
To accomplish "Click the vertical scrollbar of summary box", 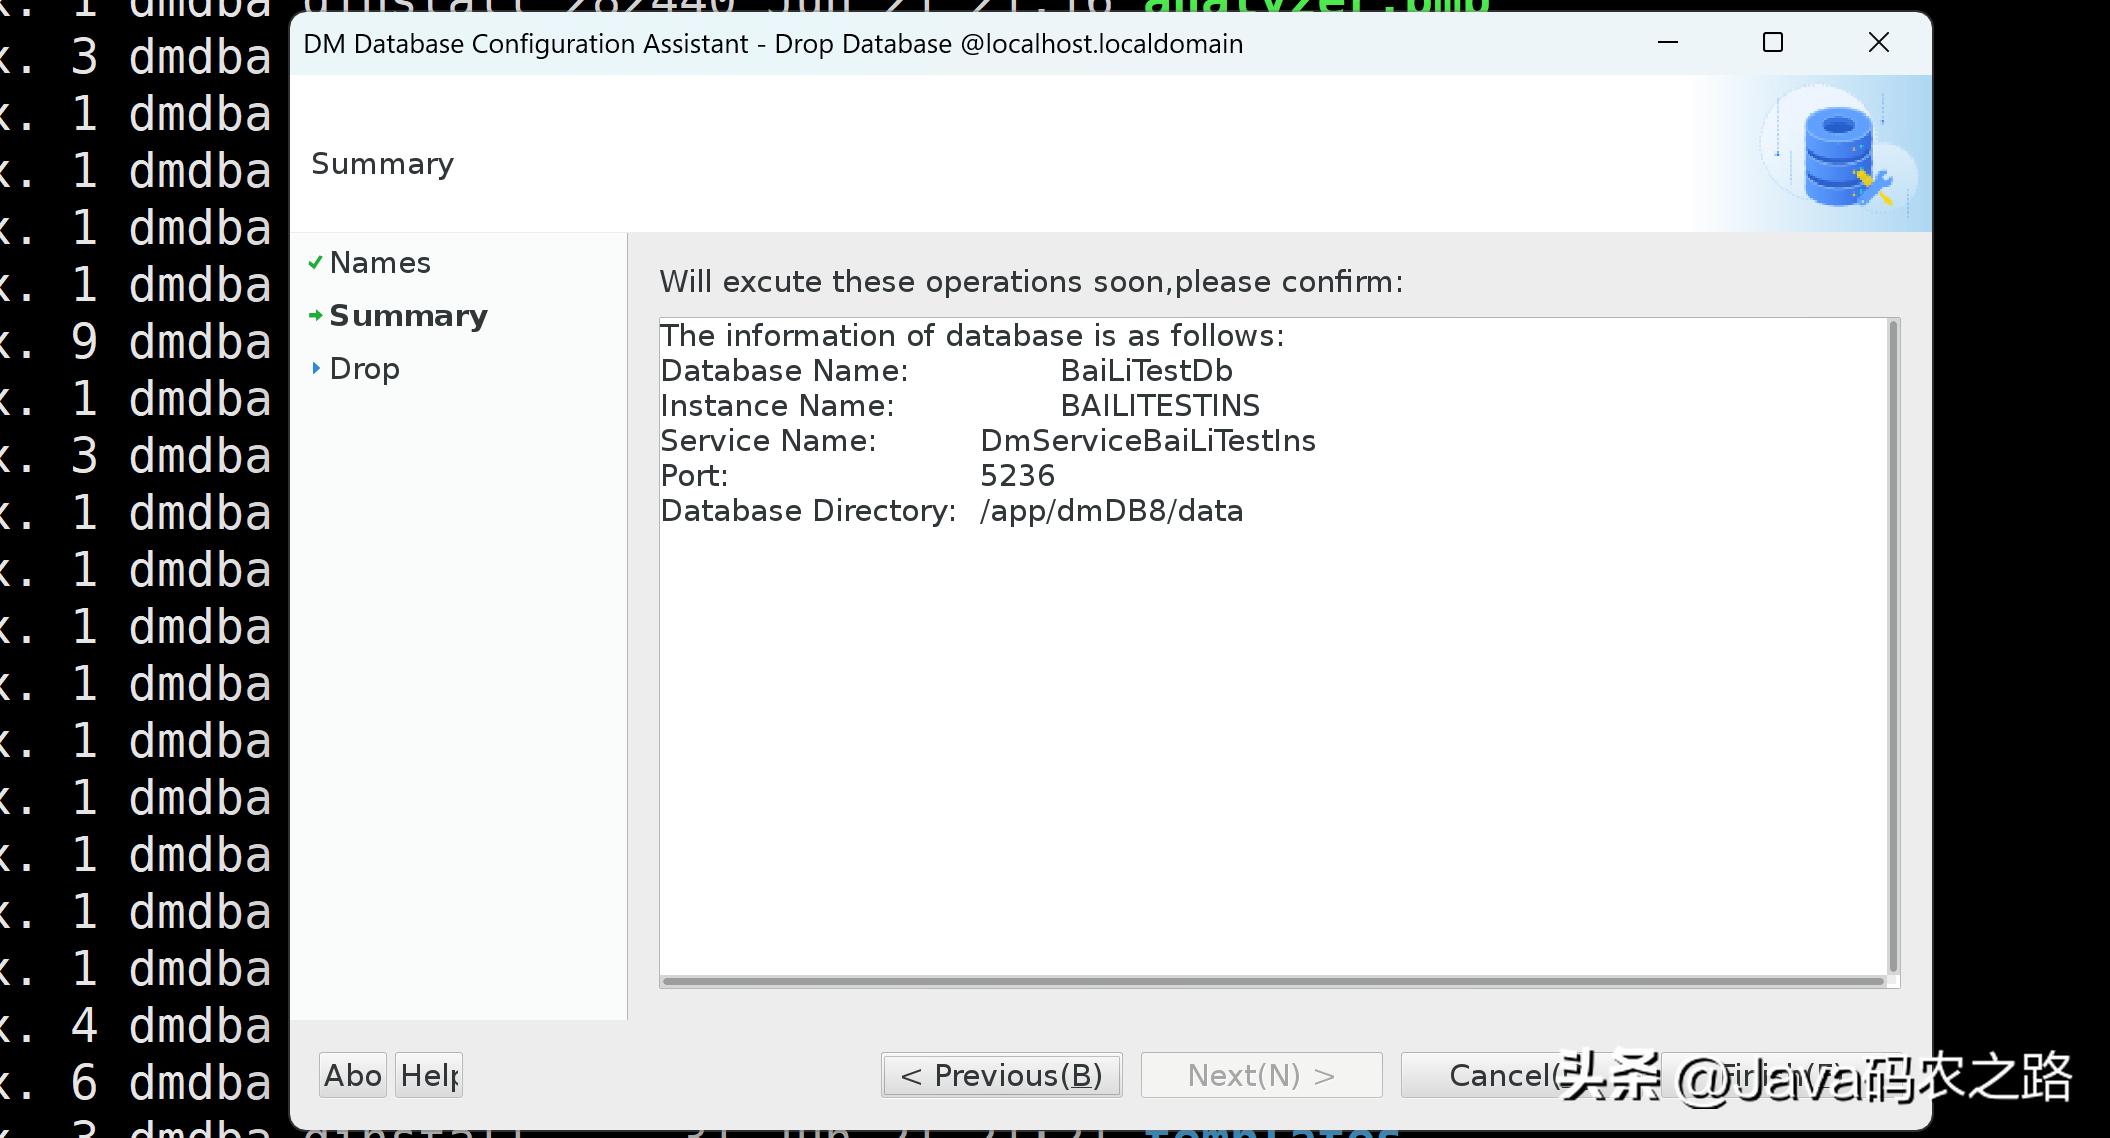I will point(1892,645).
